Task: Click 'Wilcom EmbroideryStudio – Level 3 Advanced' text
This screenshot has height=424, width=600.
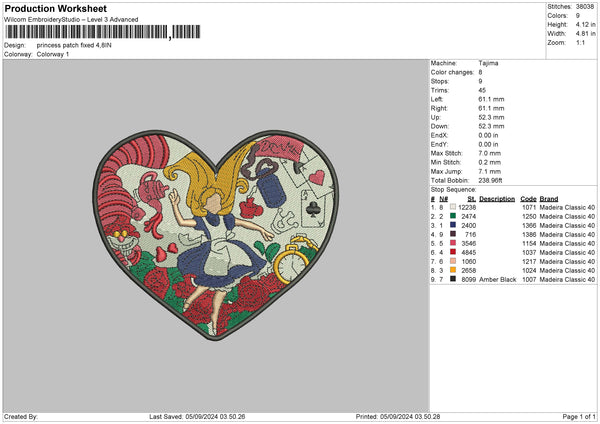Action: click(71, 20)
